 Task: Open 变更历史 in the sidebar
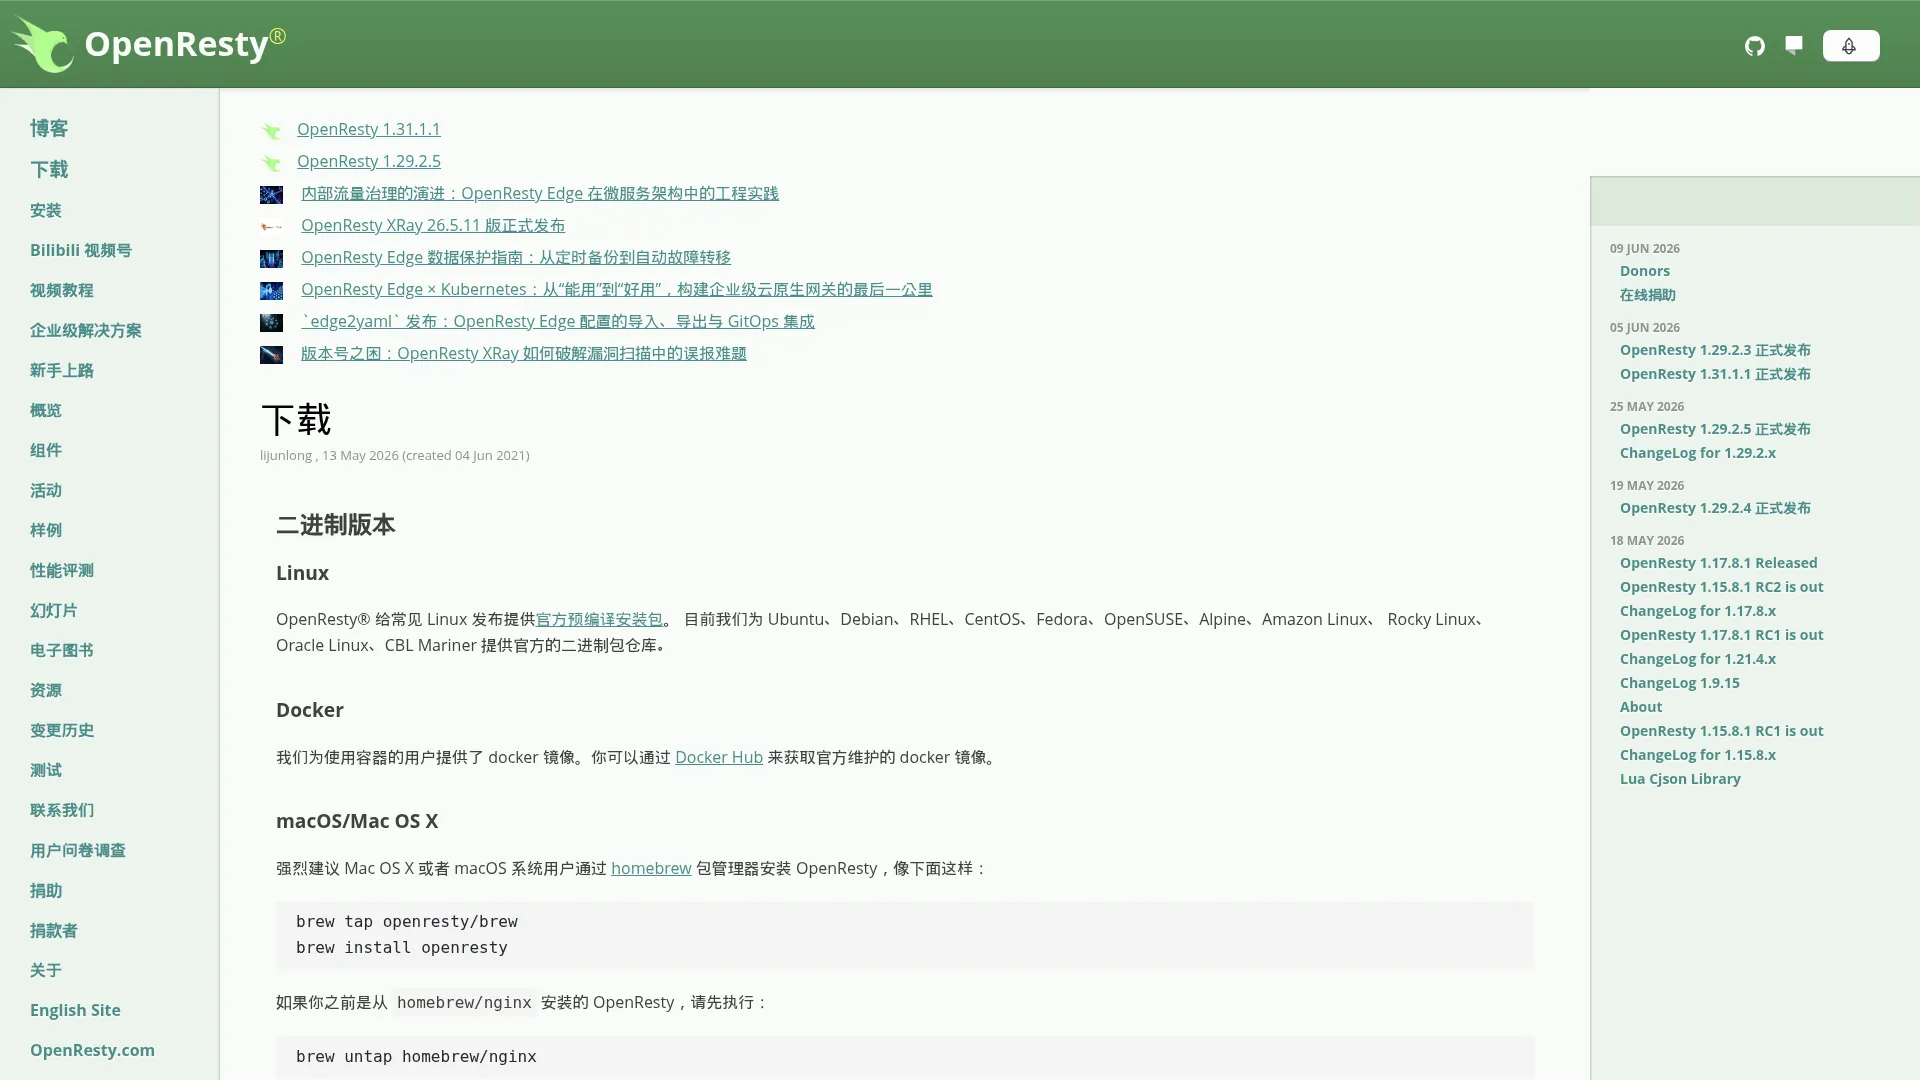(62, 730)
